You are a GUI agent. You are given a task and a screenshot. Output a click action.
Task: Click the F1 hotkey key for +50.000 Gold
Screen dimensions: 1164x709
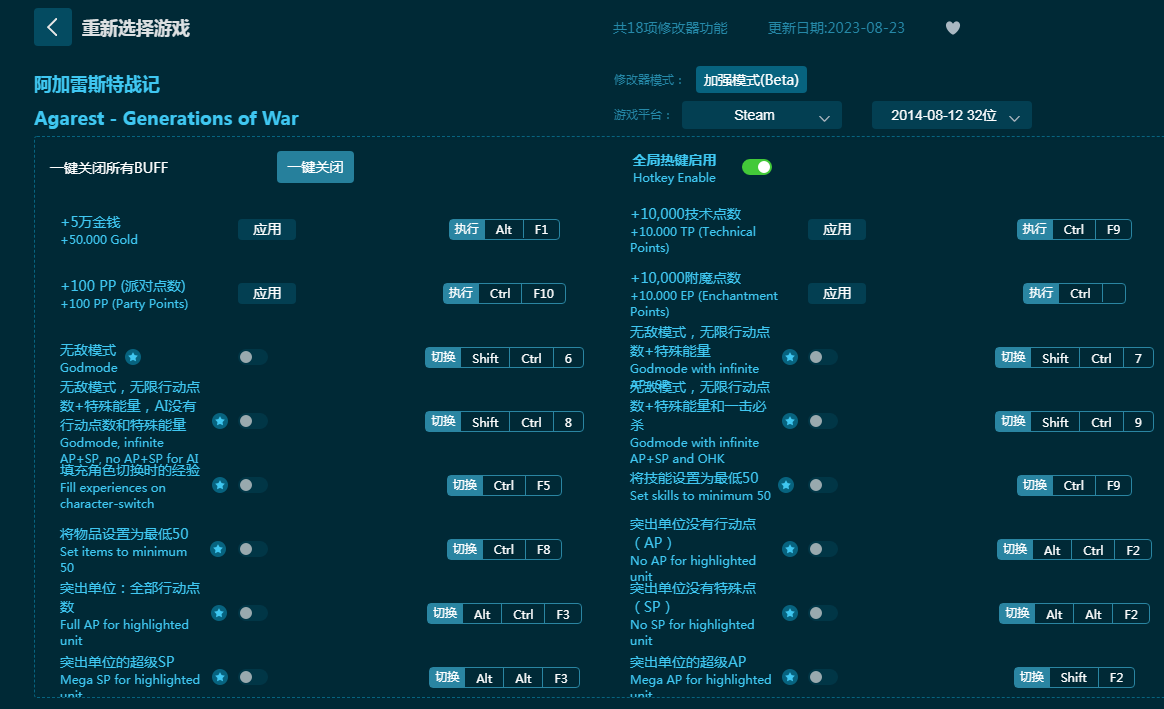[x=541, y=229]
